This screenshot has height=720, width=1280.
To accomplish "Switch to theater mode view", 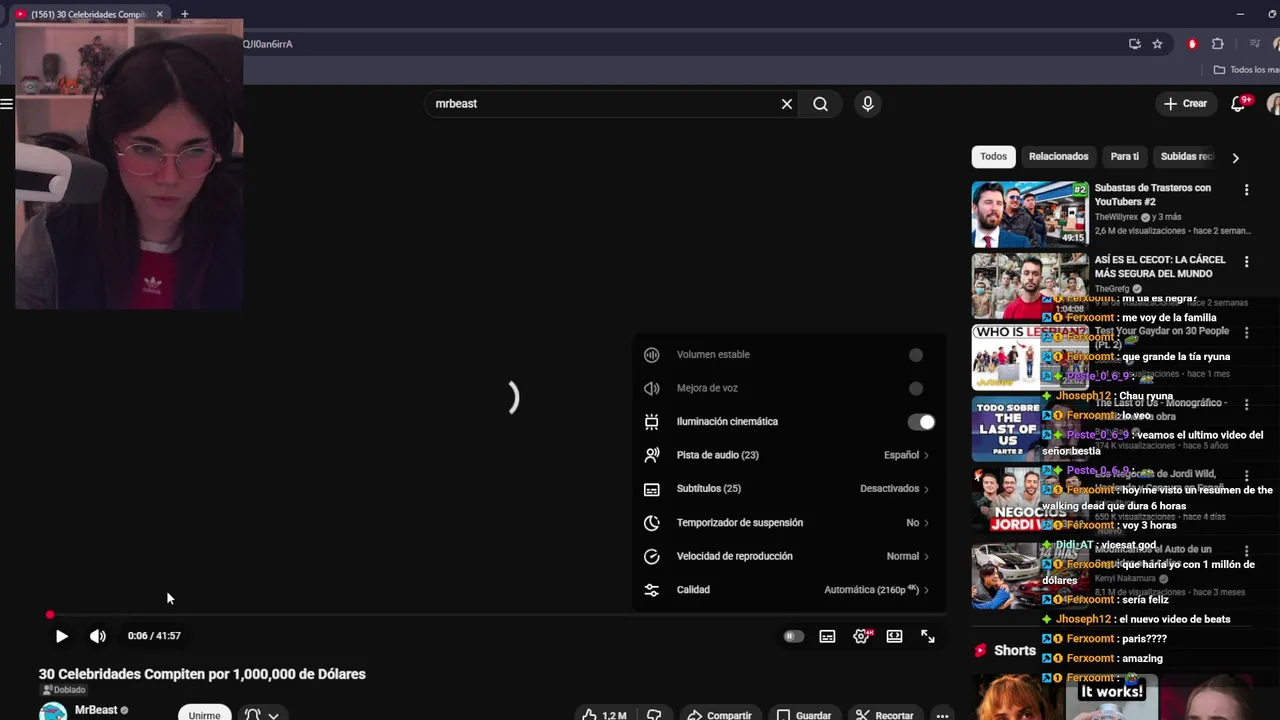I will 894,636.
